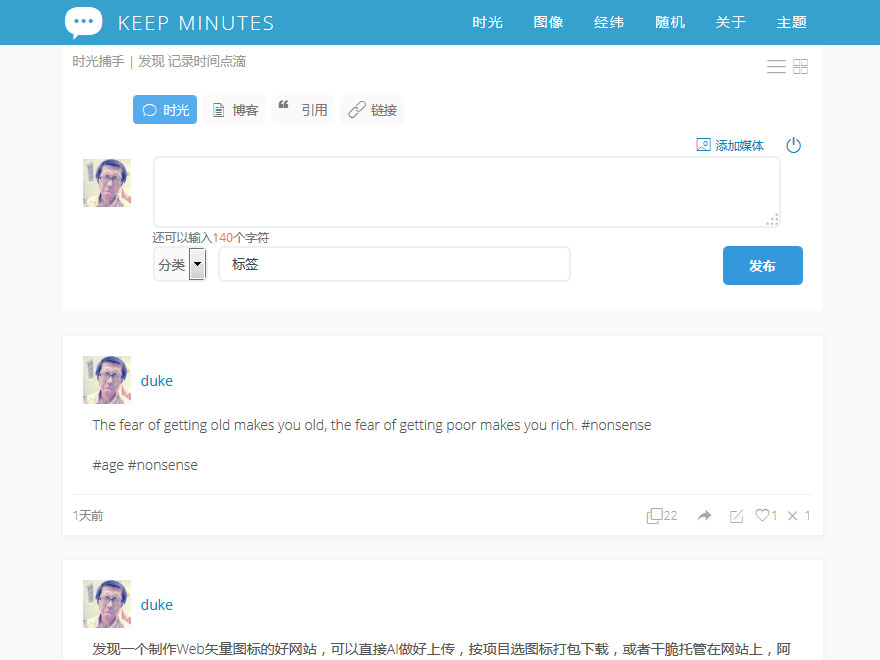Open duke's profile from first post username
Viewport: 880px width, 660px height.
(157, 381)
